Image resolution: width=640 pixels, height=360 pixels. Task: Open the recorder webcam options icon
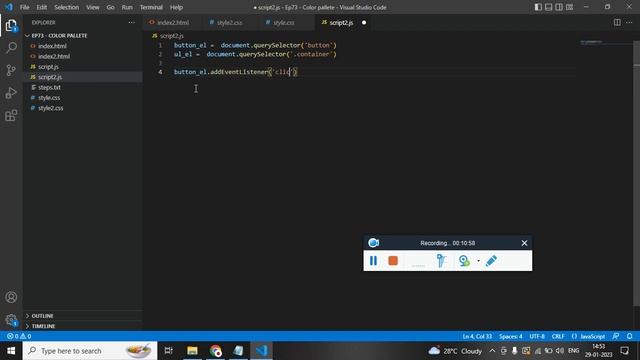click(464, 260)
